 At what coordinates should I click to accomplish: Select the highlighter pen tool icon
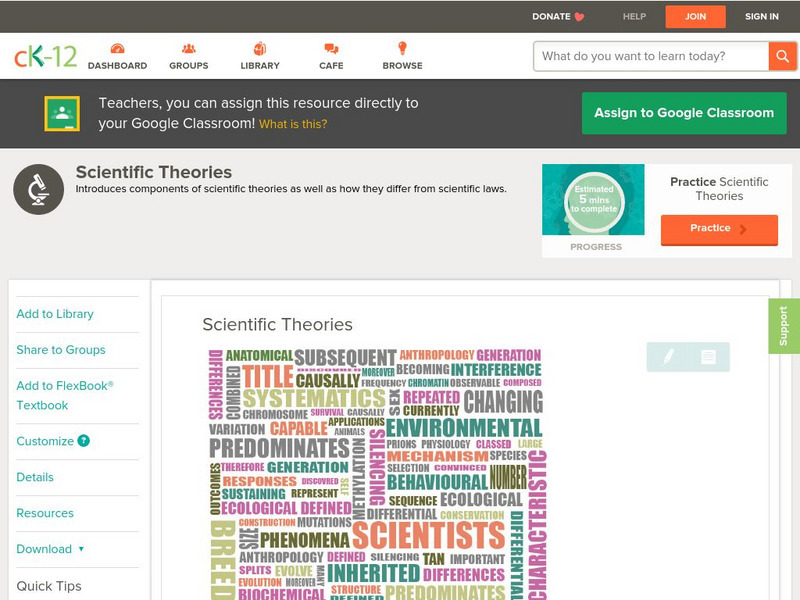pos(668,356)
